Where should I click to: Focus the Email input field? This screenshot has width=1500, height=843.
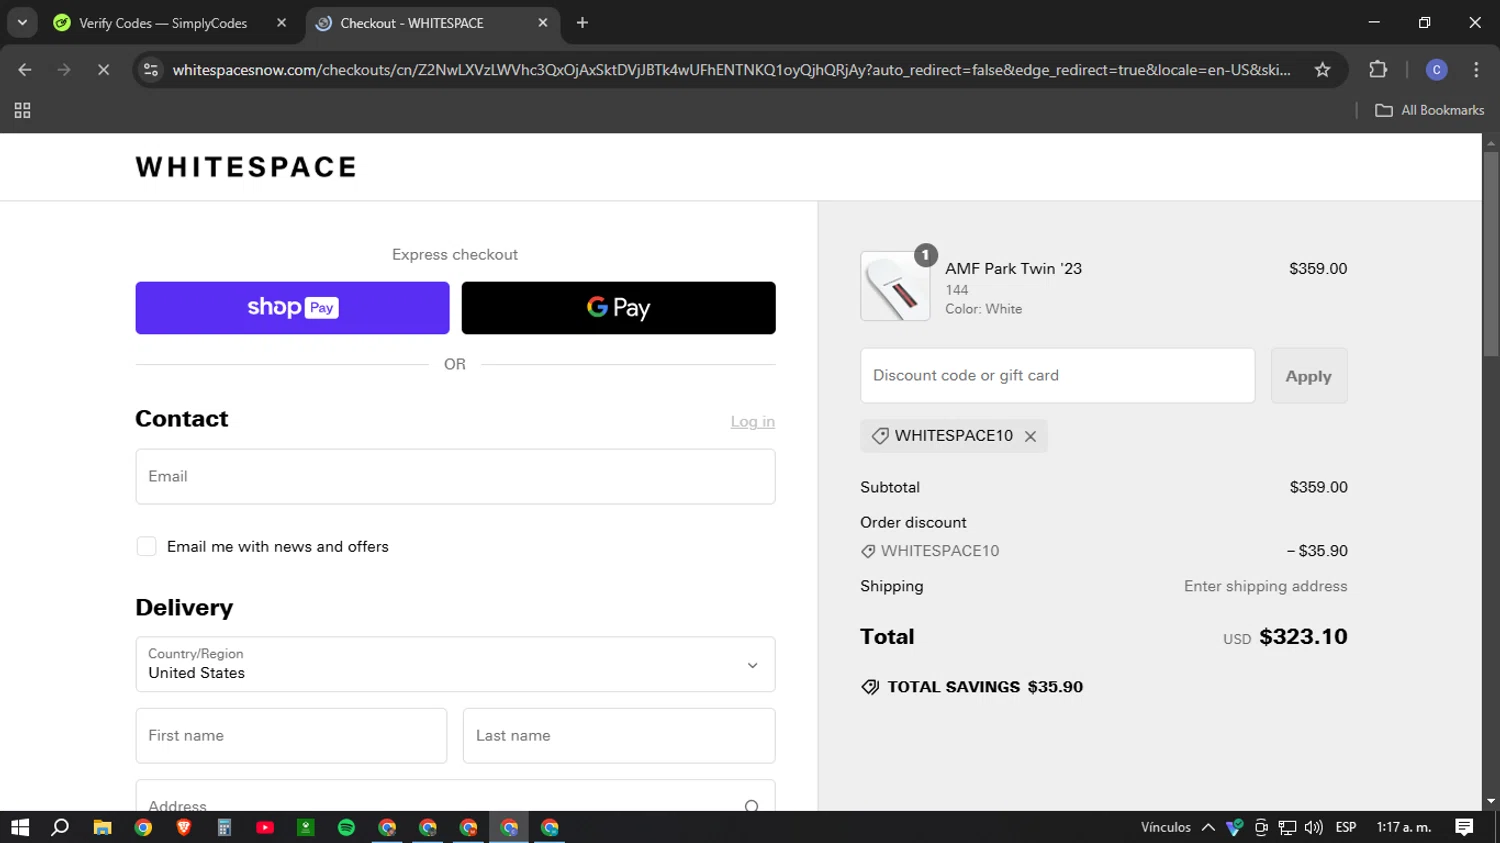pyautogui.click(x=455, y=476)
